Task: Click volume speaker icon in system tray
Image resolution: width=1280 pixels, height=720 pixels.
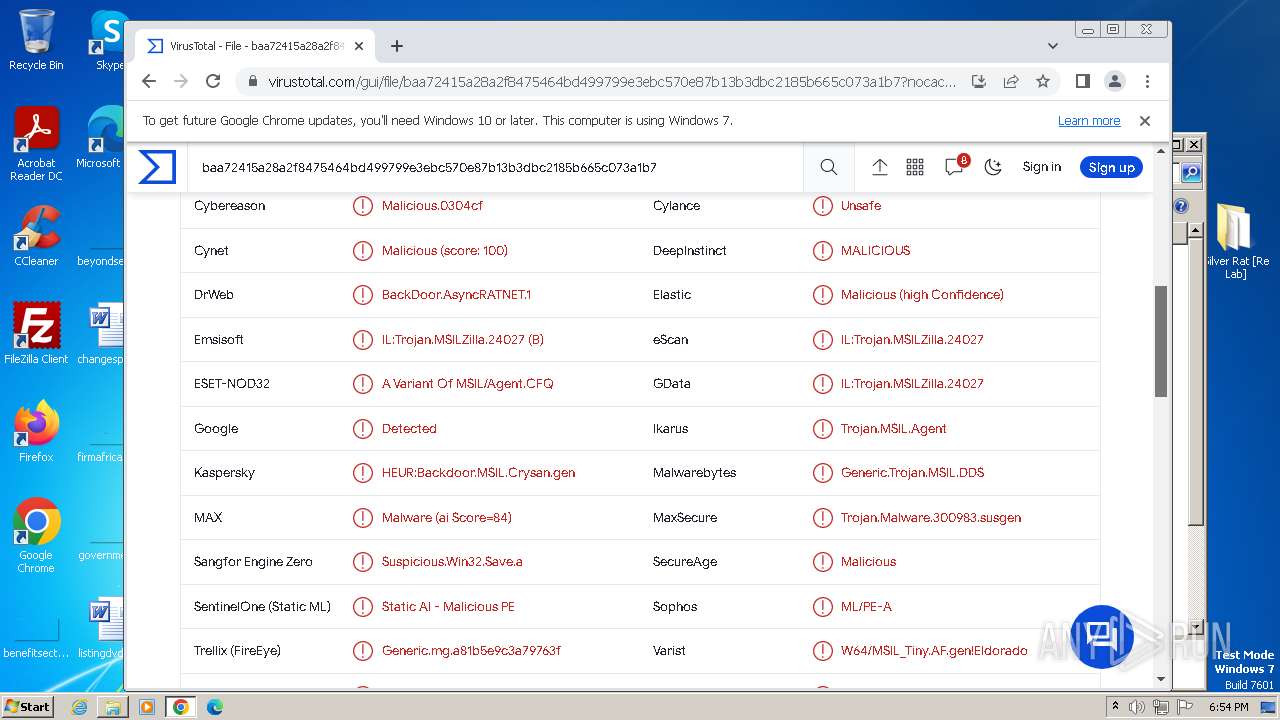Action: click(1137, 707)
